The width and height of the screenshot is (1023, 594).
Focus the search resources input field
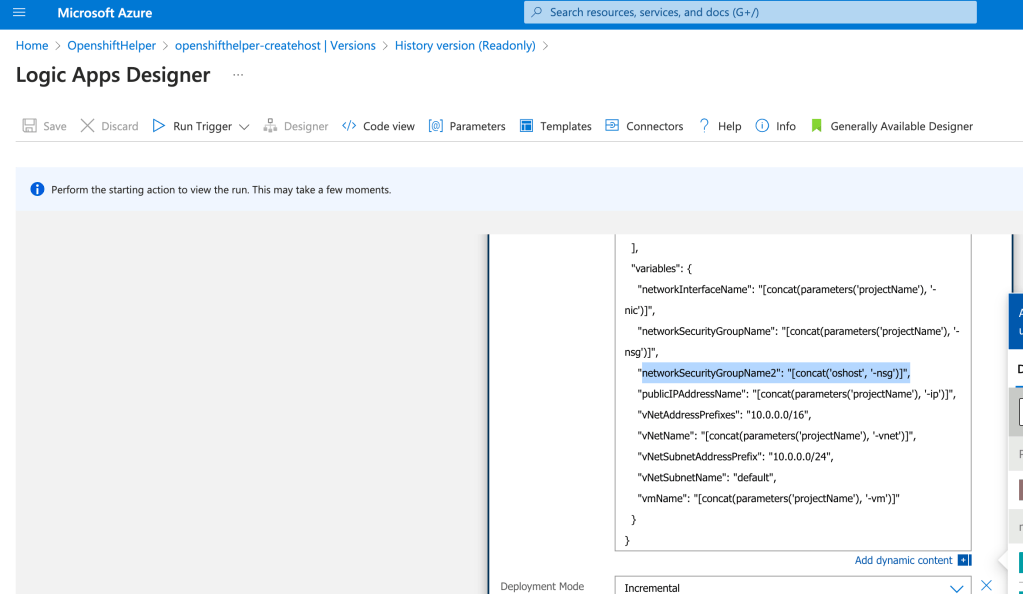click(x=750, y=12)
